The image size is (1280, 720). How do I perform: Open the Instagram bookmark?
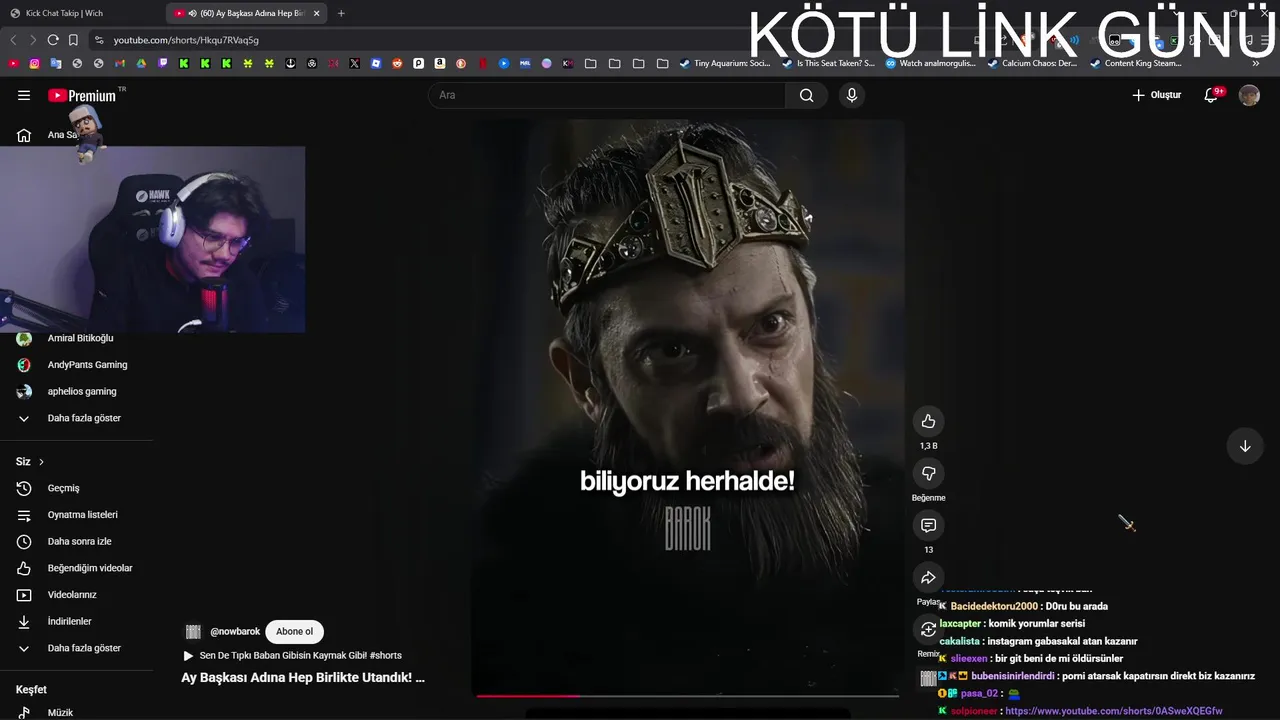[34, 63]
